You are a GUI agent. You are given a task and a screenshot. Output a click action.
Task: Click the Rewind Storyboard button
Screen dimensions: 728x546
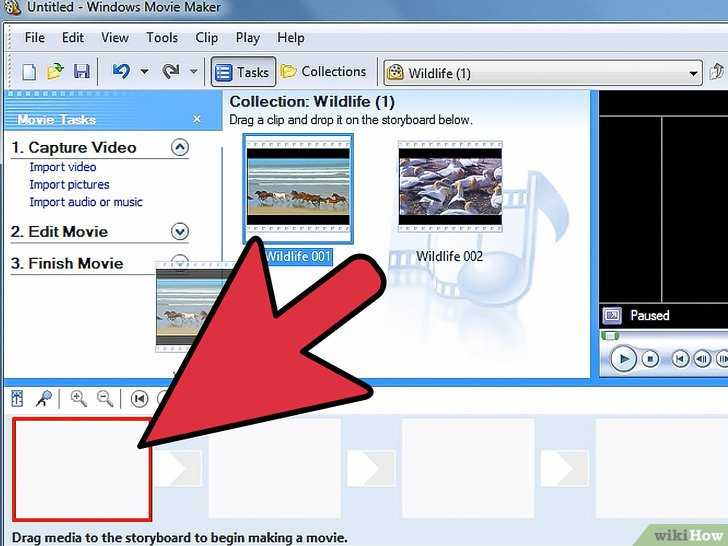139,399
